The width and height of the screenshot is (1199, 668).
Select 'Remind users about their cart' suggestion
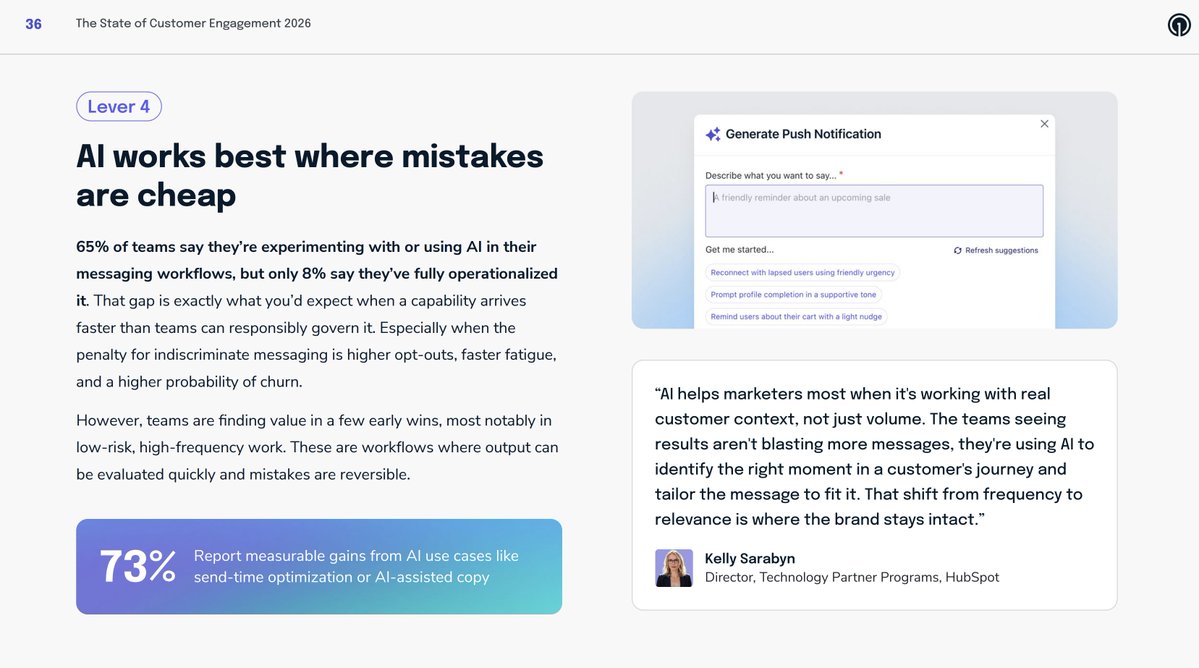click(x=796, y=317)
